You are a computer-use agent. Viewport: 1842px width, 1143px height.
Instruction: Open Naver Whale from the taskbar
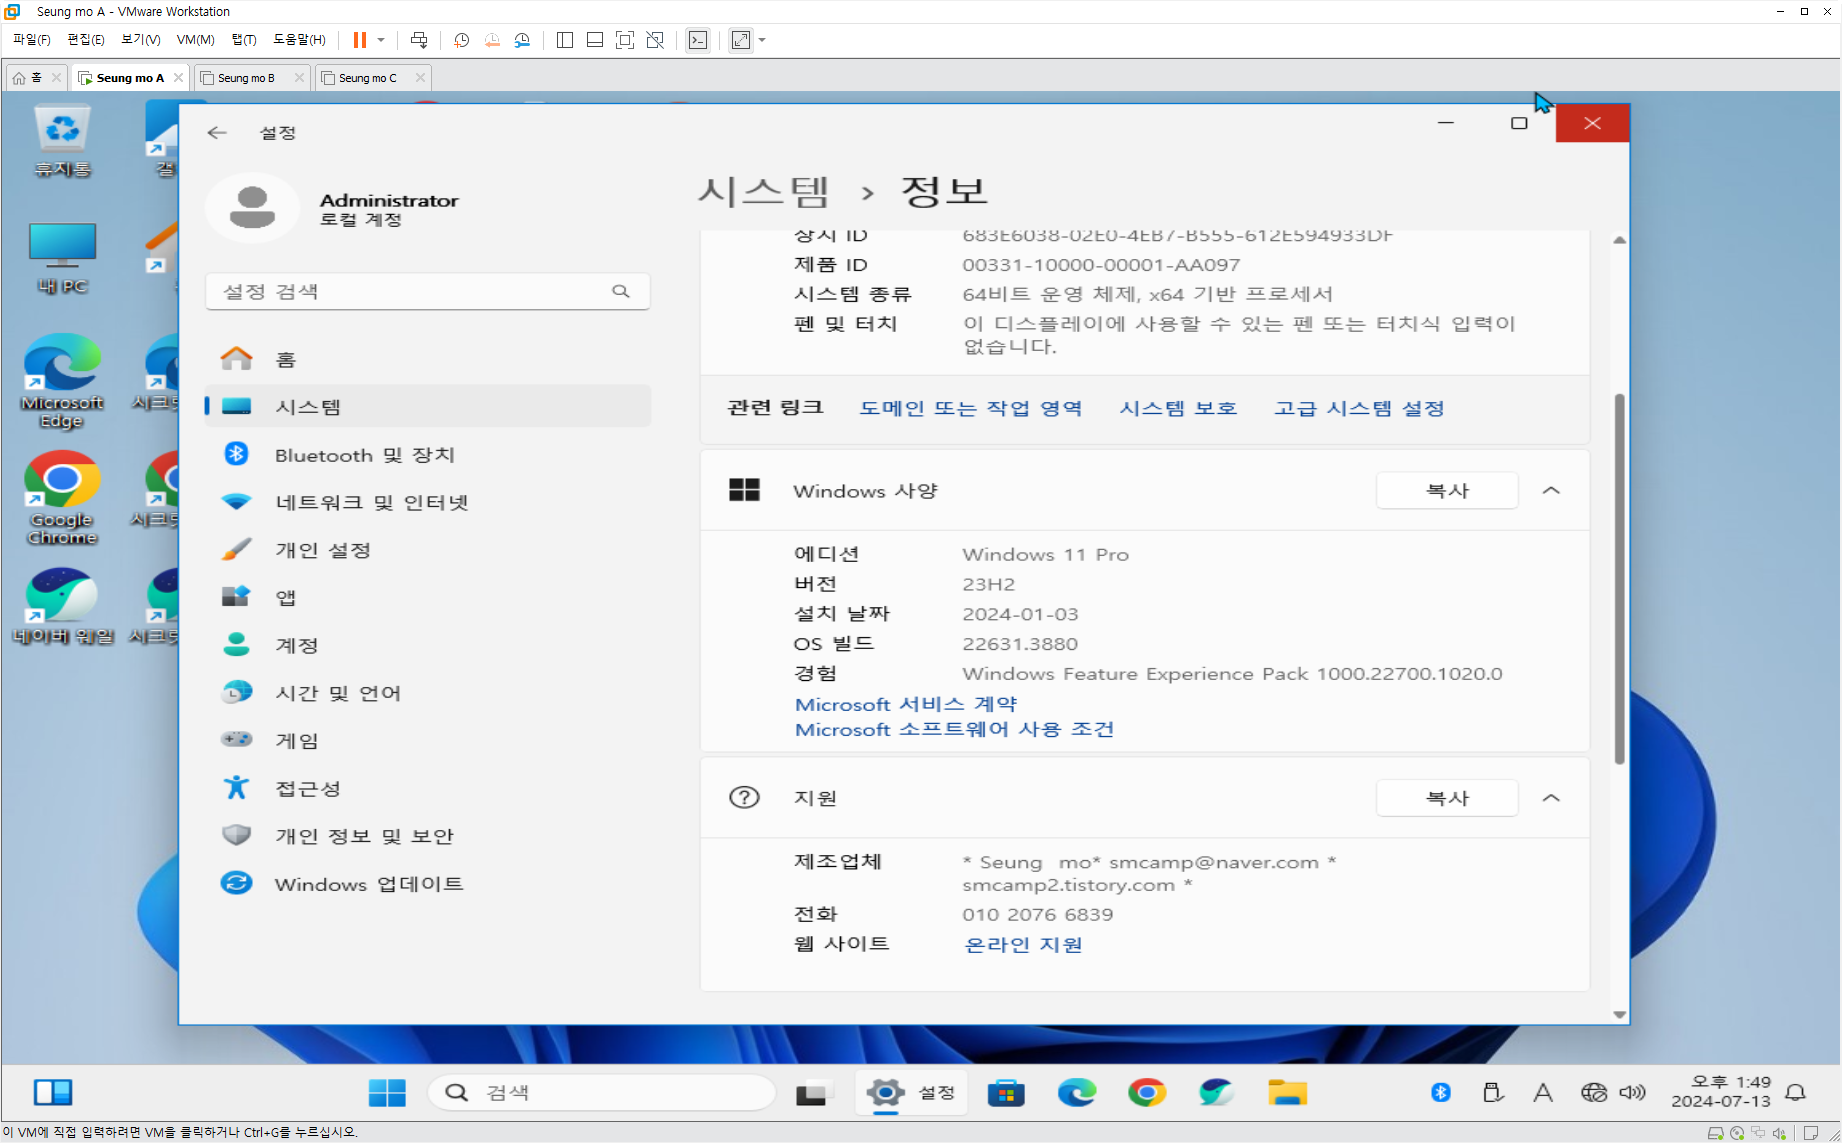[x=1216, y=1093]
